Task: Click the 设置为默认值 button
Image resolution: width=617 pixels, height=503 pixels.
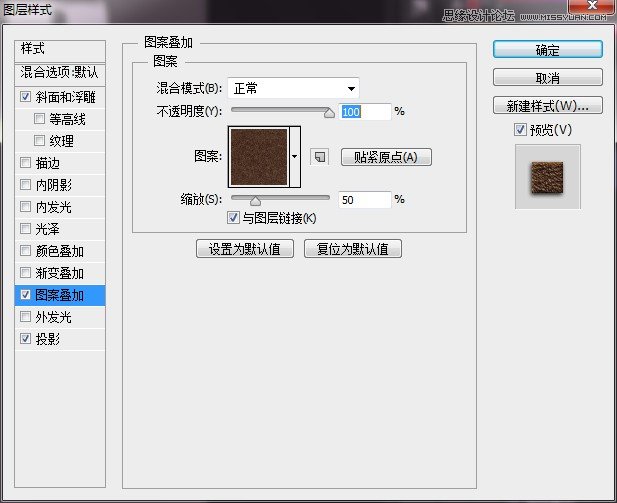Action: (245, 249)
